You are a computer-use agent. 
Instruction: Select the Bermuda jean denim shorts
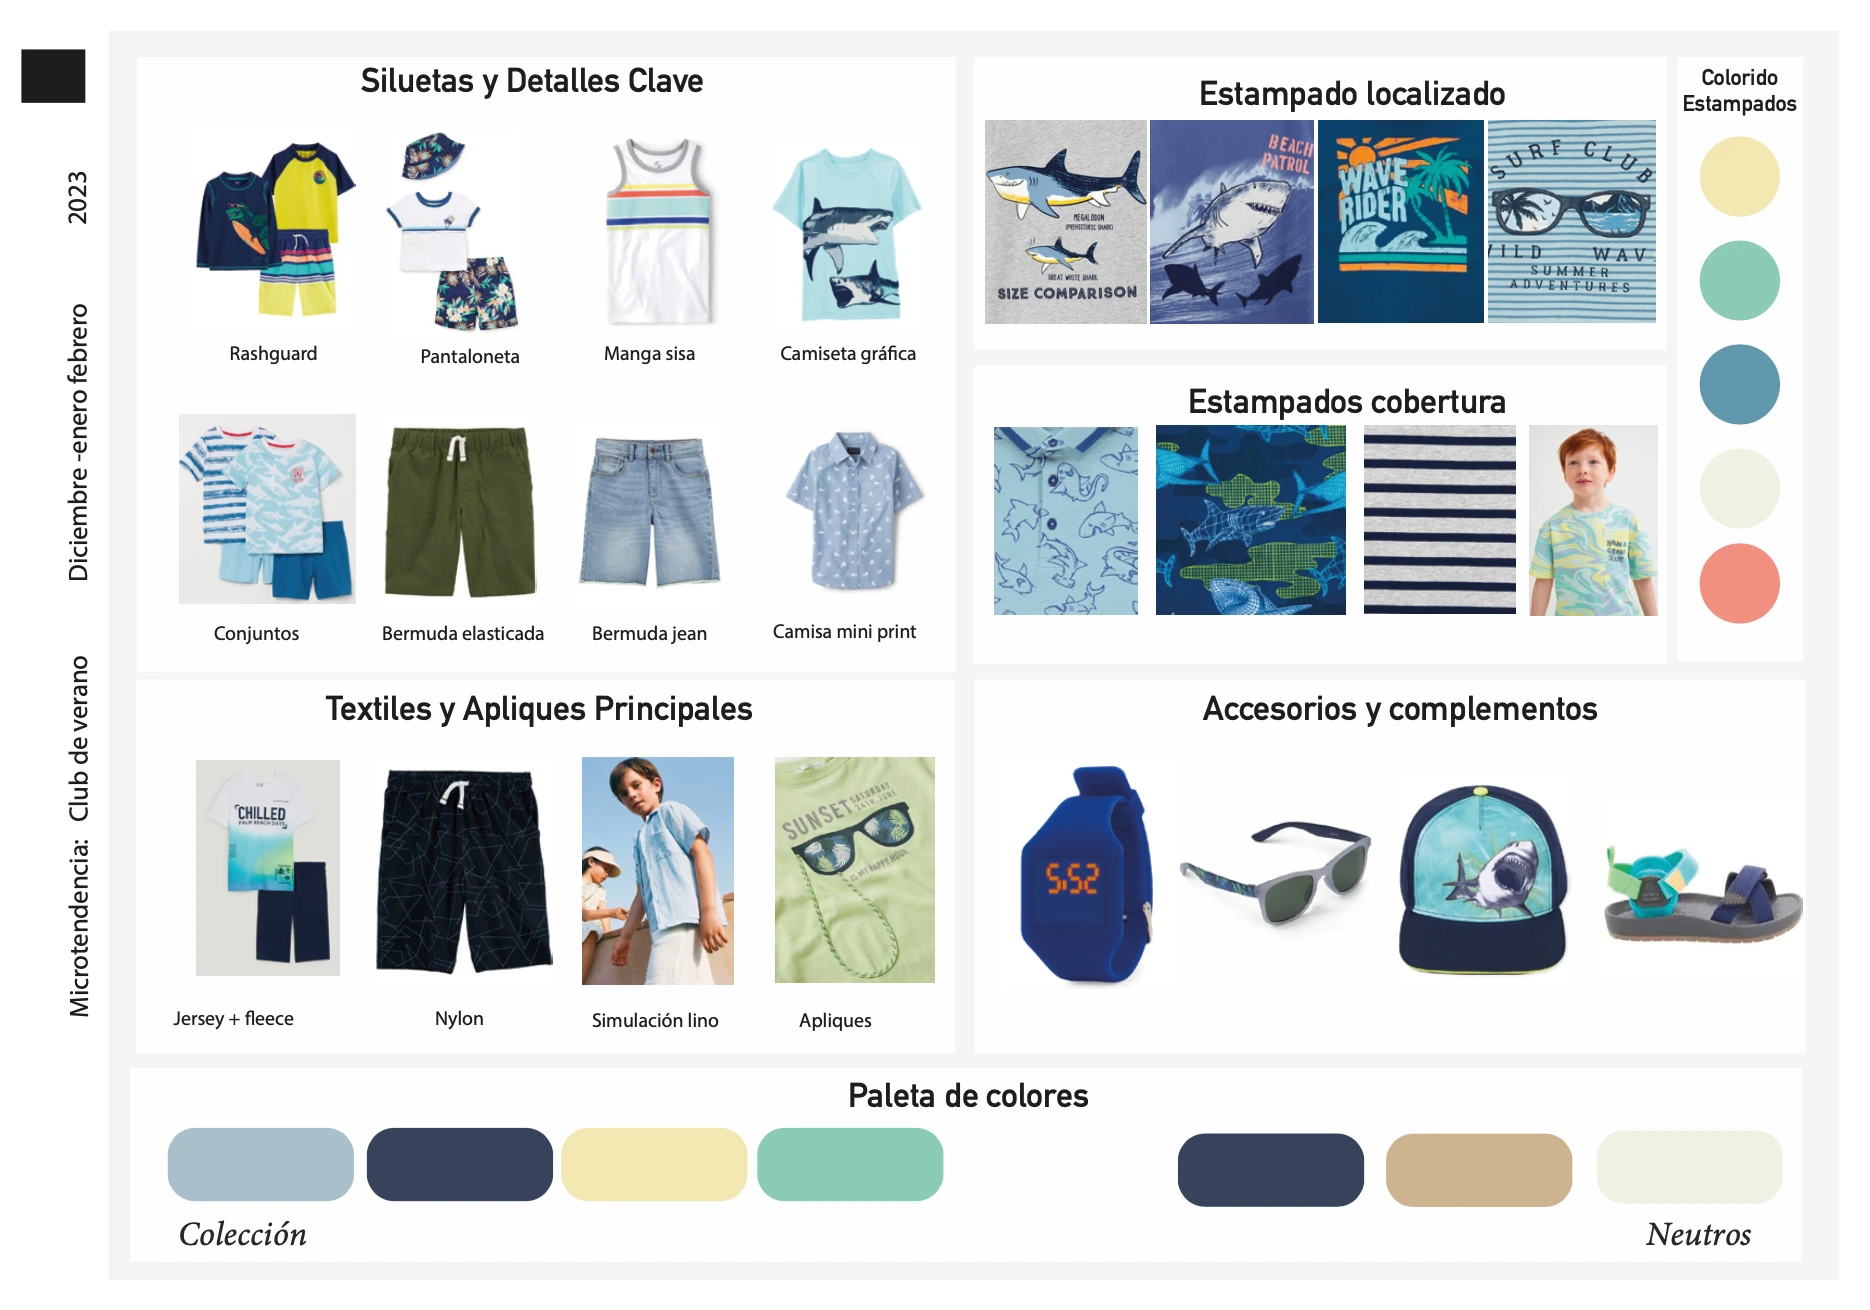pyautogui.click(x=651, y=511)
